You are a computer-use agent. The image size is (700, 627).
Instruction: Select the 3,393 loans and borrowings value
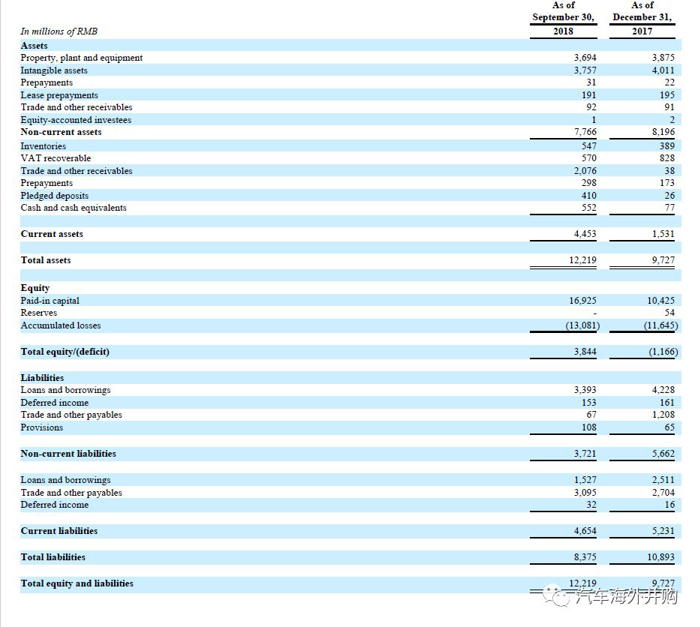point(585,390)
